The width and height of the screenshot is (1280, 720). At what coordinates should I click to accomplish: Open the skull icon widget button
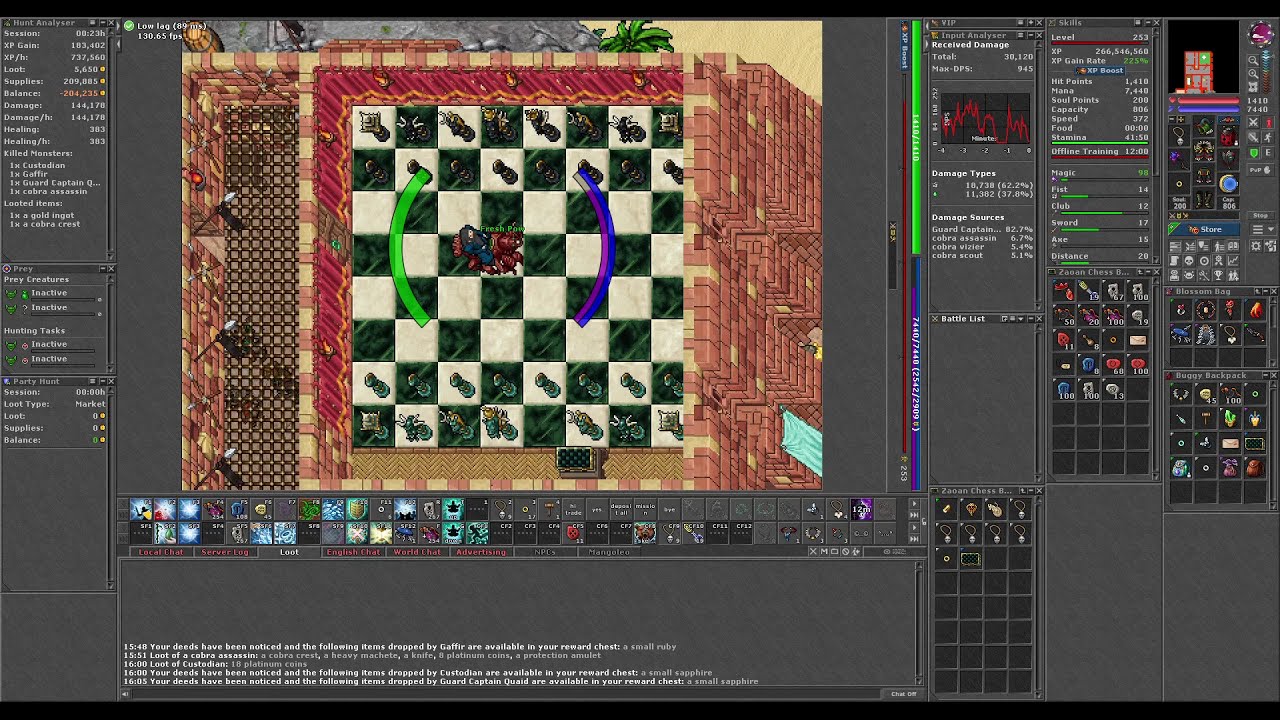pos(1189,260)
